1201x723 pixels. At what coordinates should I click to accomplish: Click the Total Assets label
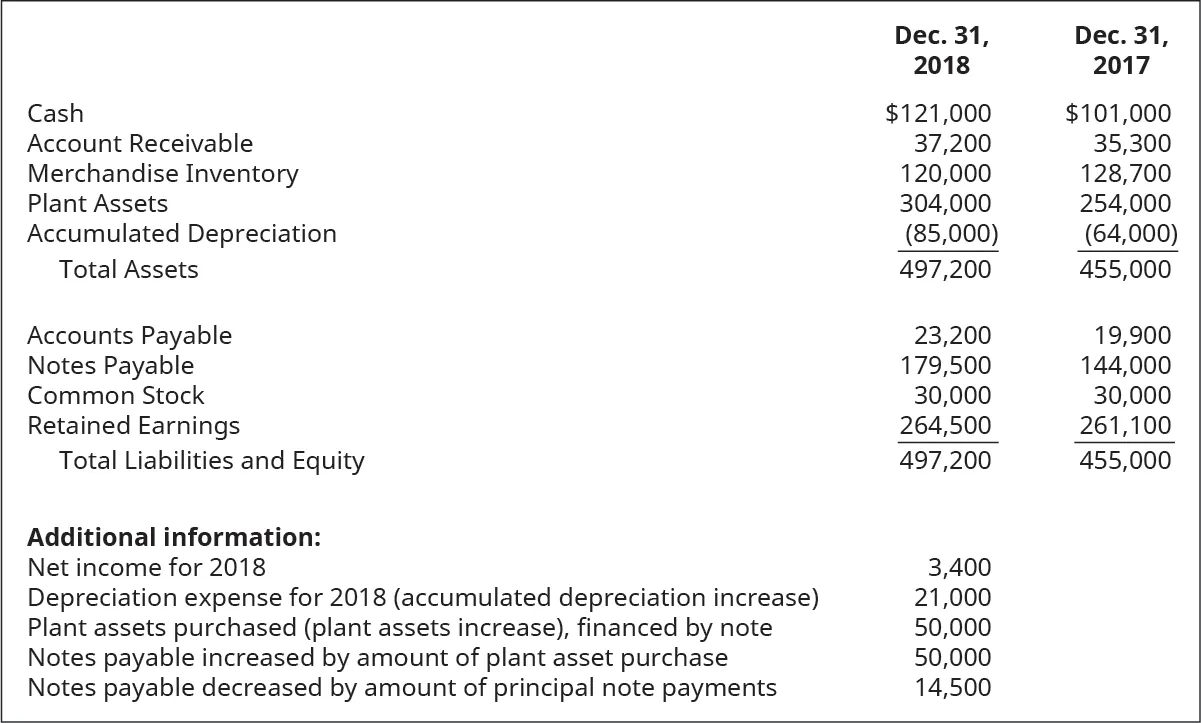tap(129, 269)
